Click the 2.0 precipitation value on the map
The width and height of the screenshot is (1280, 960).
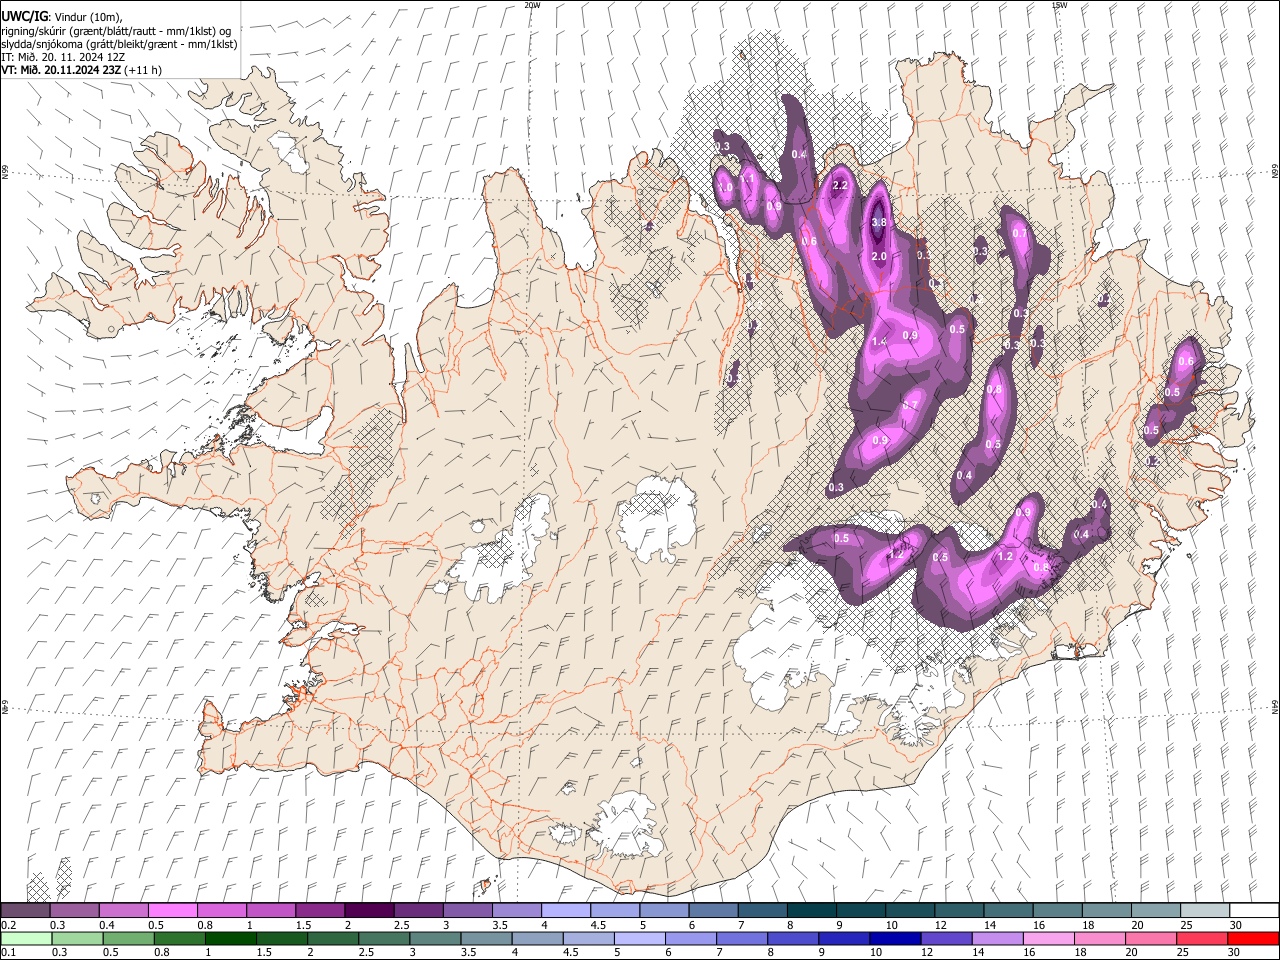point(879,256)
